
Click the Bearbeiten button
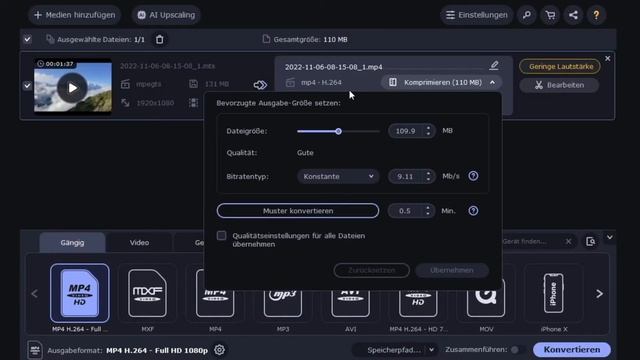(x=560, y=85)
